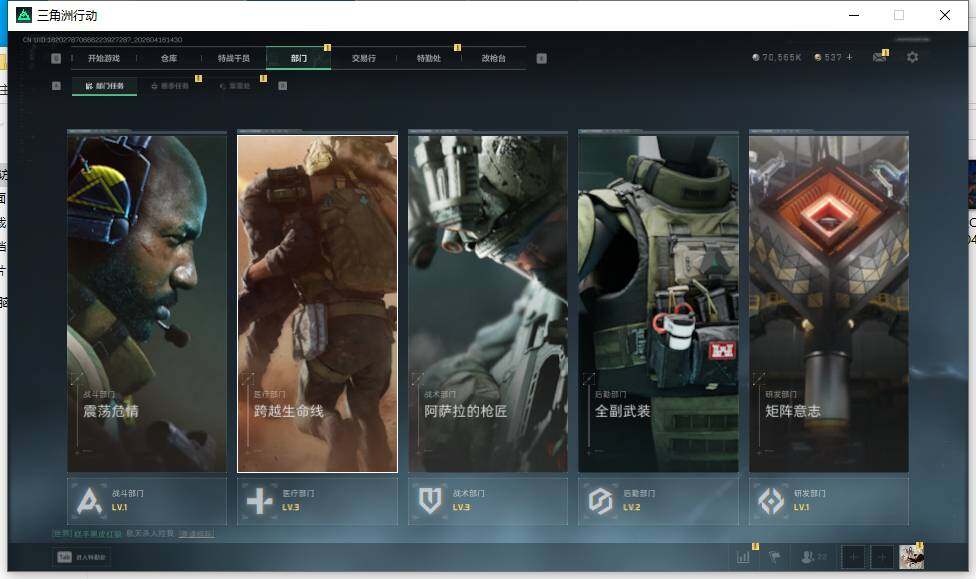This screenshot has width=976, height=579.
Task: Add teammate via first plus slot
Action: tap(853, 557)
